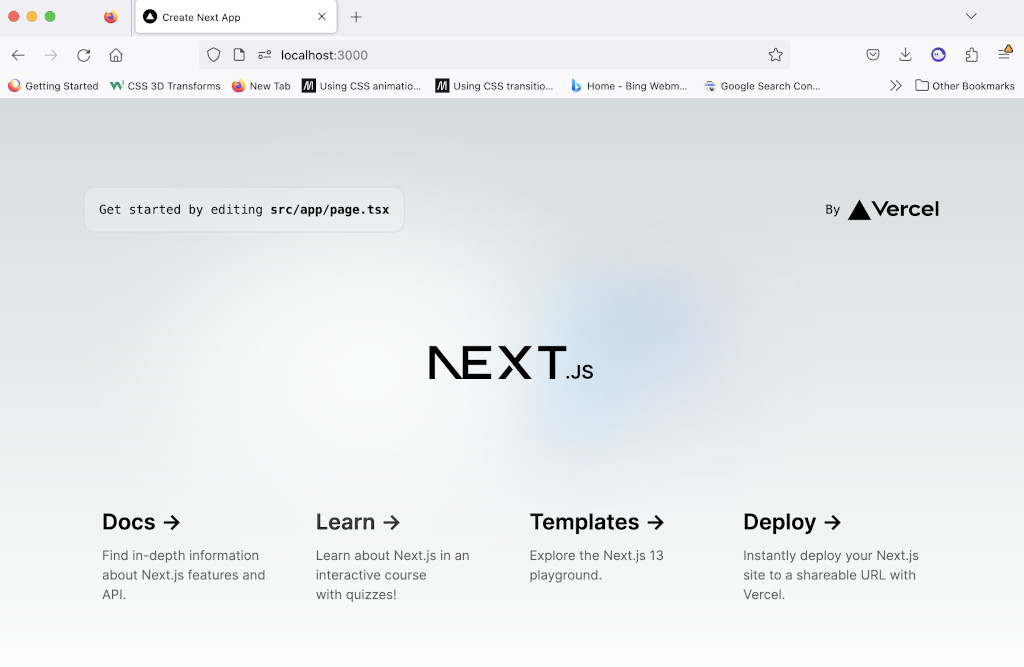Close the window with red button
1024x667 pixels.
coord(13,16)
